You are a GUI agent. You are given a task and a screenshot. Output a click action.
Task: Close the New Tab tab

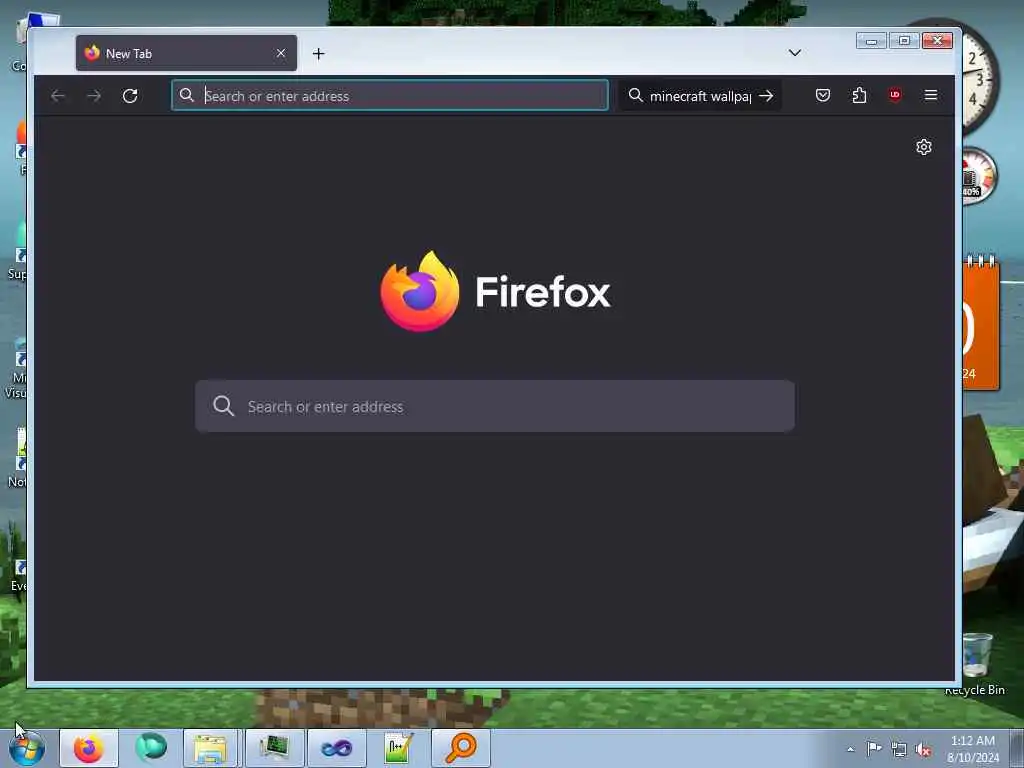pos(281,53)
